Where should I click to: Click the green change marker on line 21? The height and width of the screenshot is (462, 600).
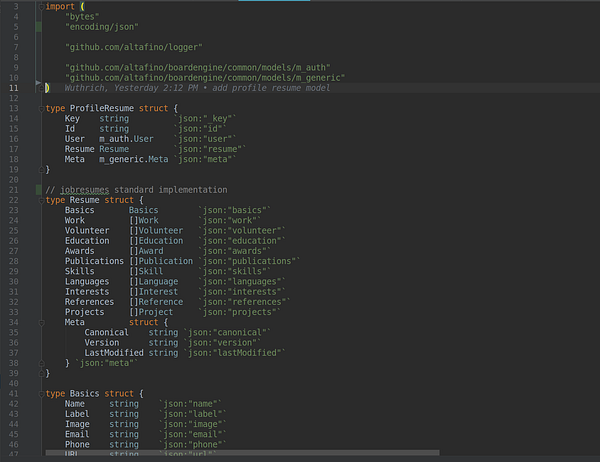pos(38,189)
